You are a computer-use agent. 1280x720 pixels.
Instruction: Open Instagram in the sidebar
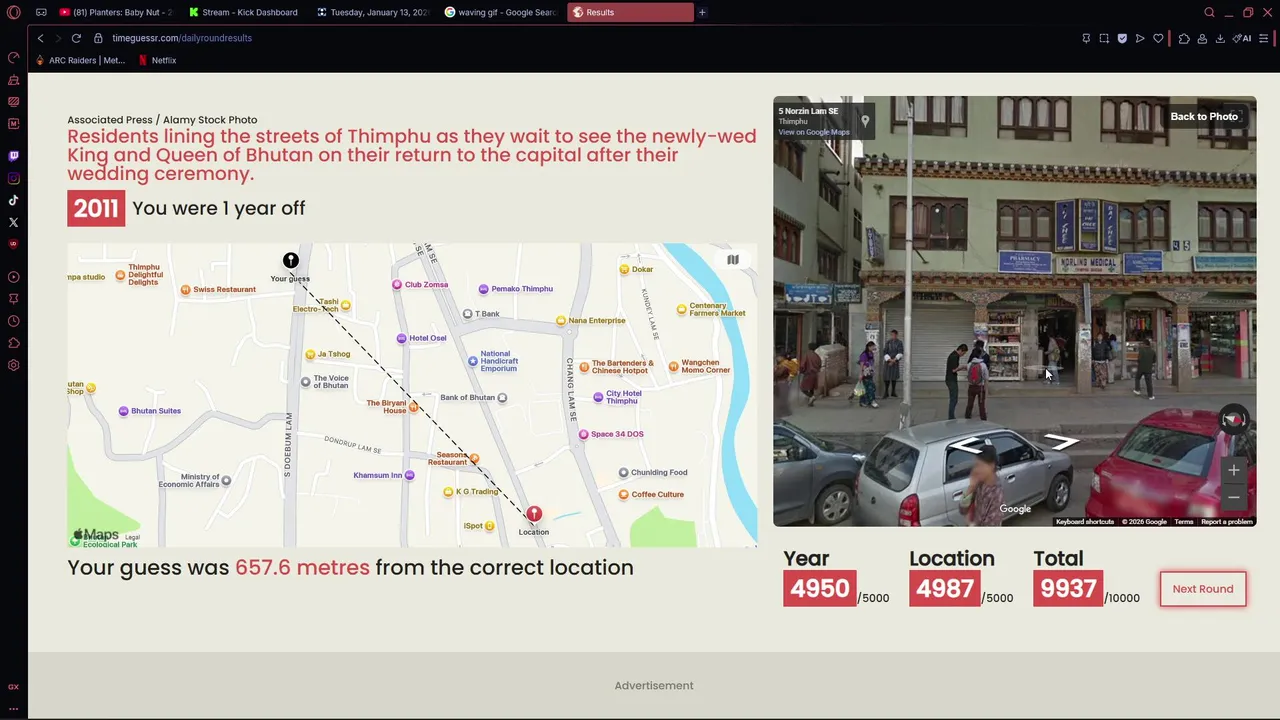click(13, 178)
